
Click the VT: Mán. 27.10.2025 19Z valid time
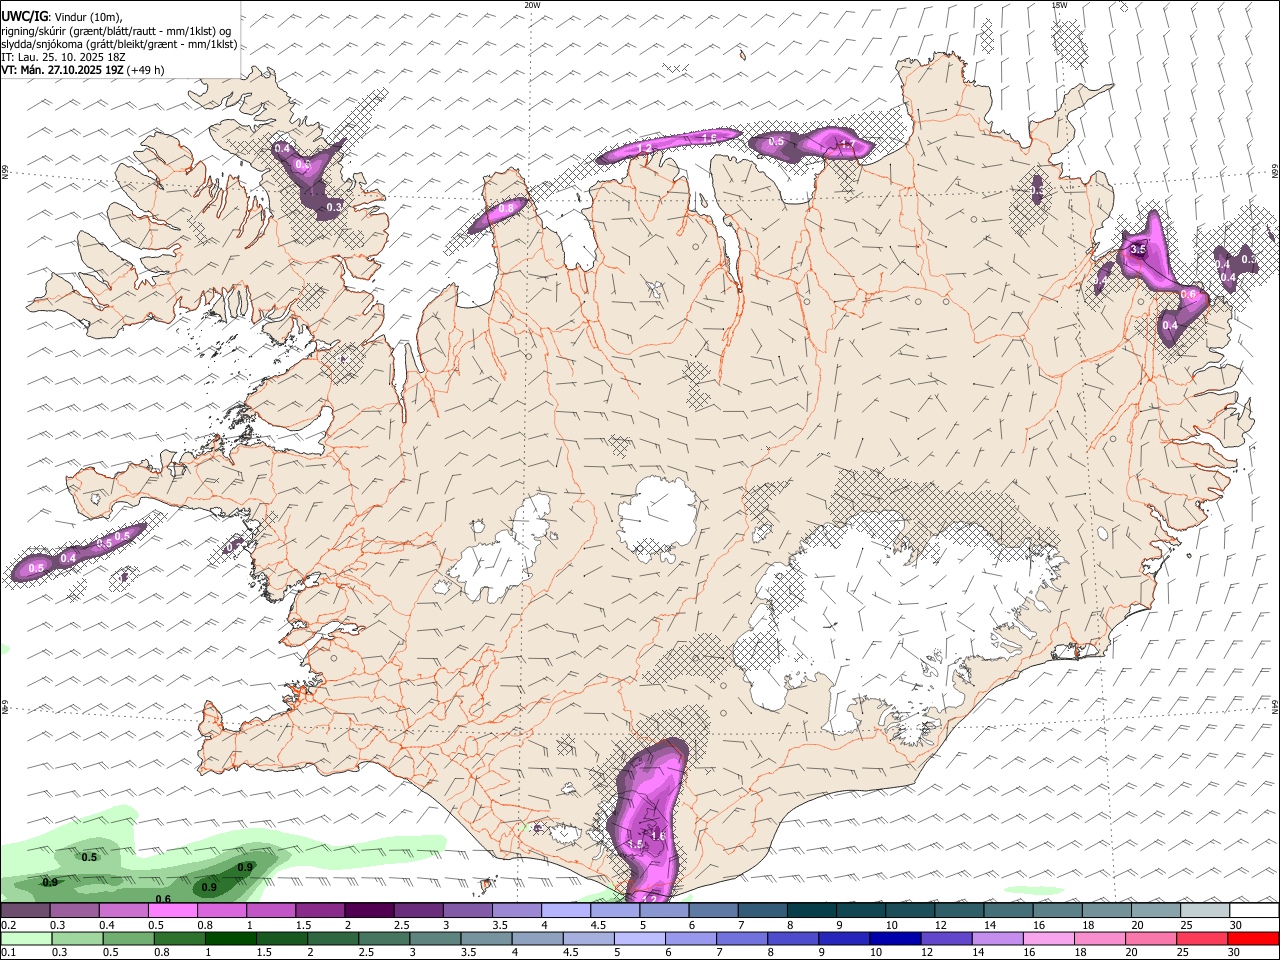click(62, 70)
